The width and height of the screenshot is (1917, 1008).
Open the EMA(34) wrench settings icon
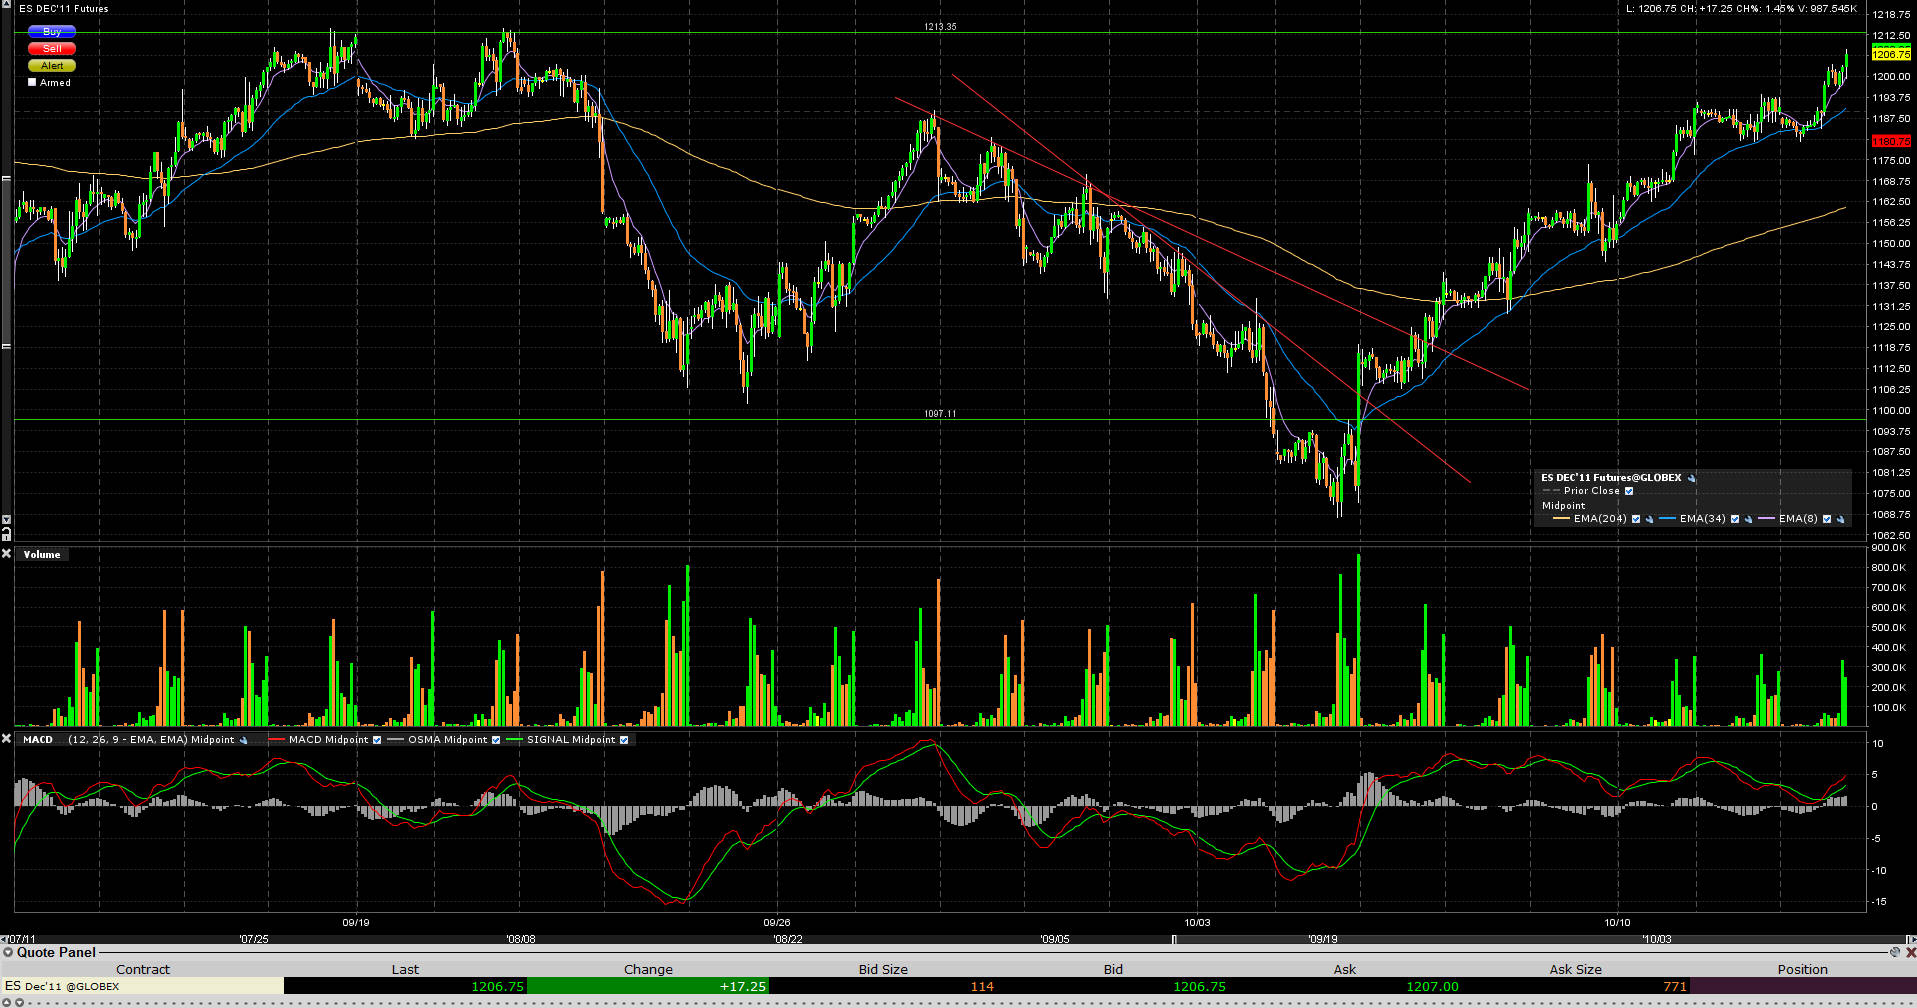click(1748, 519)
